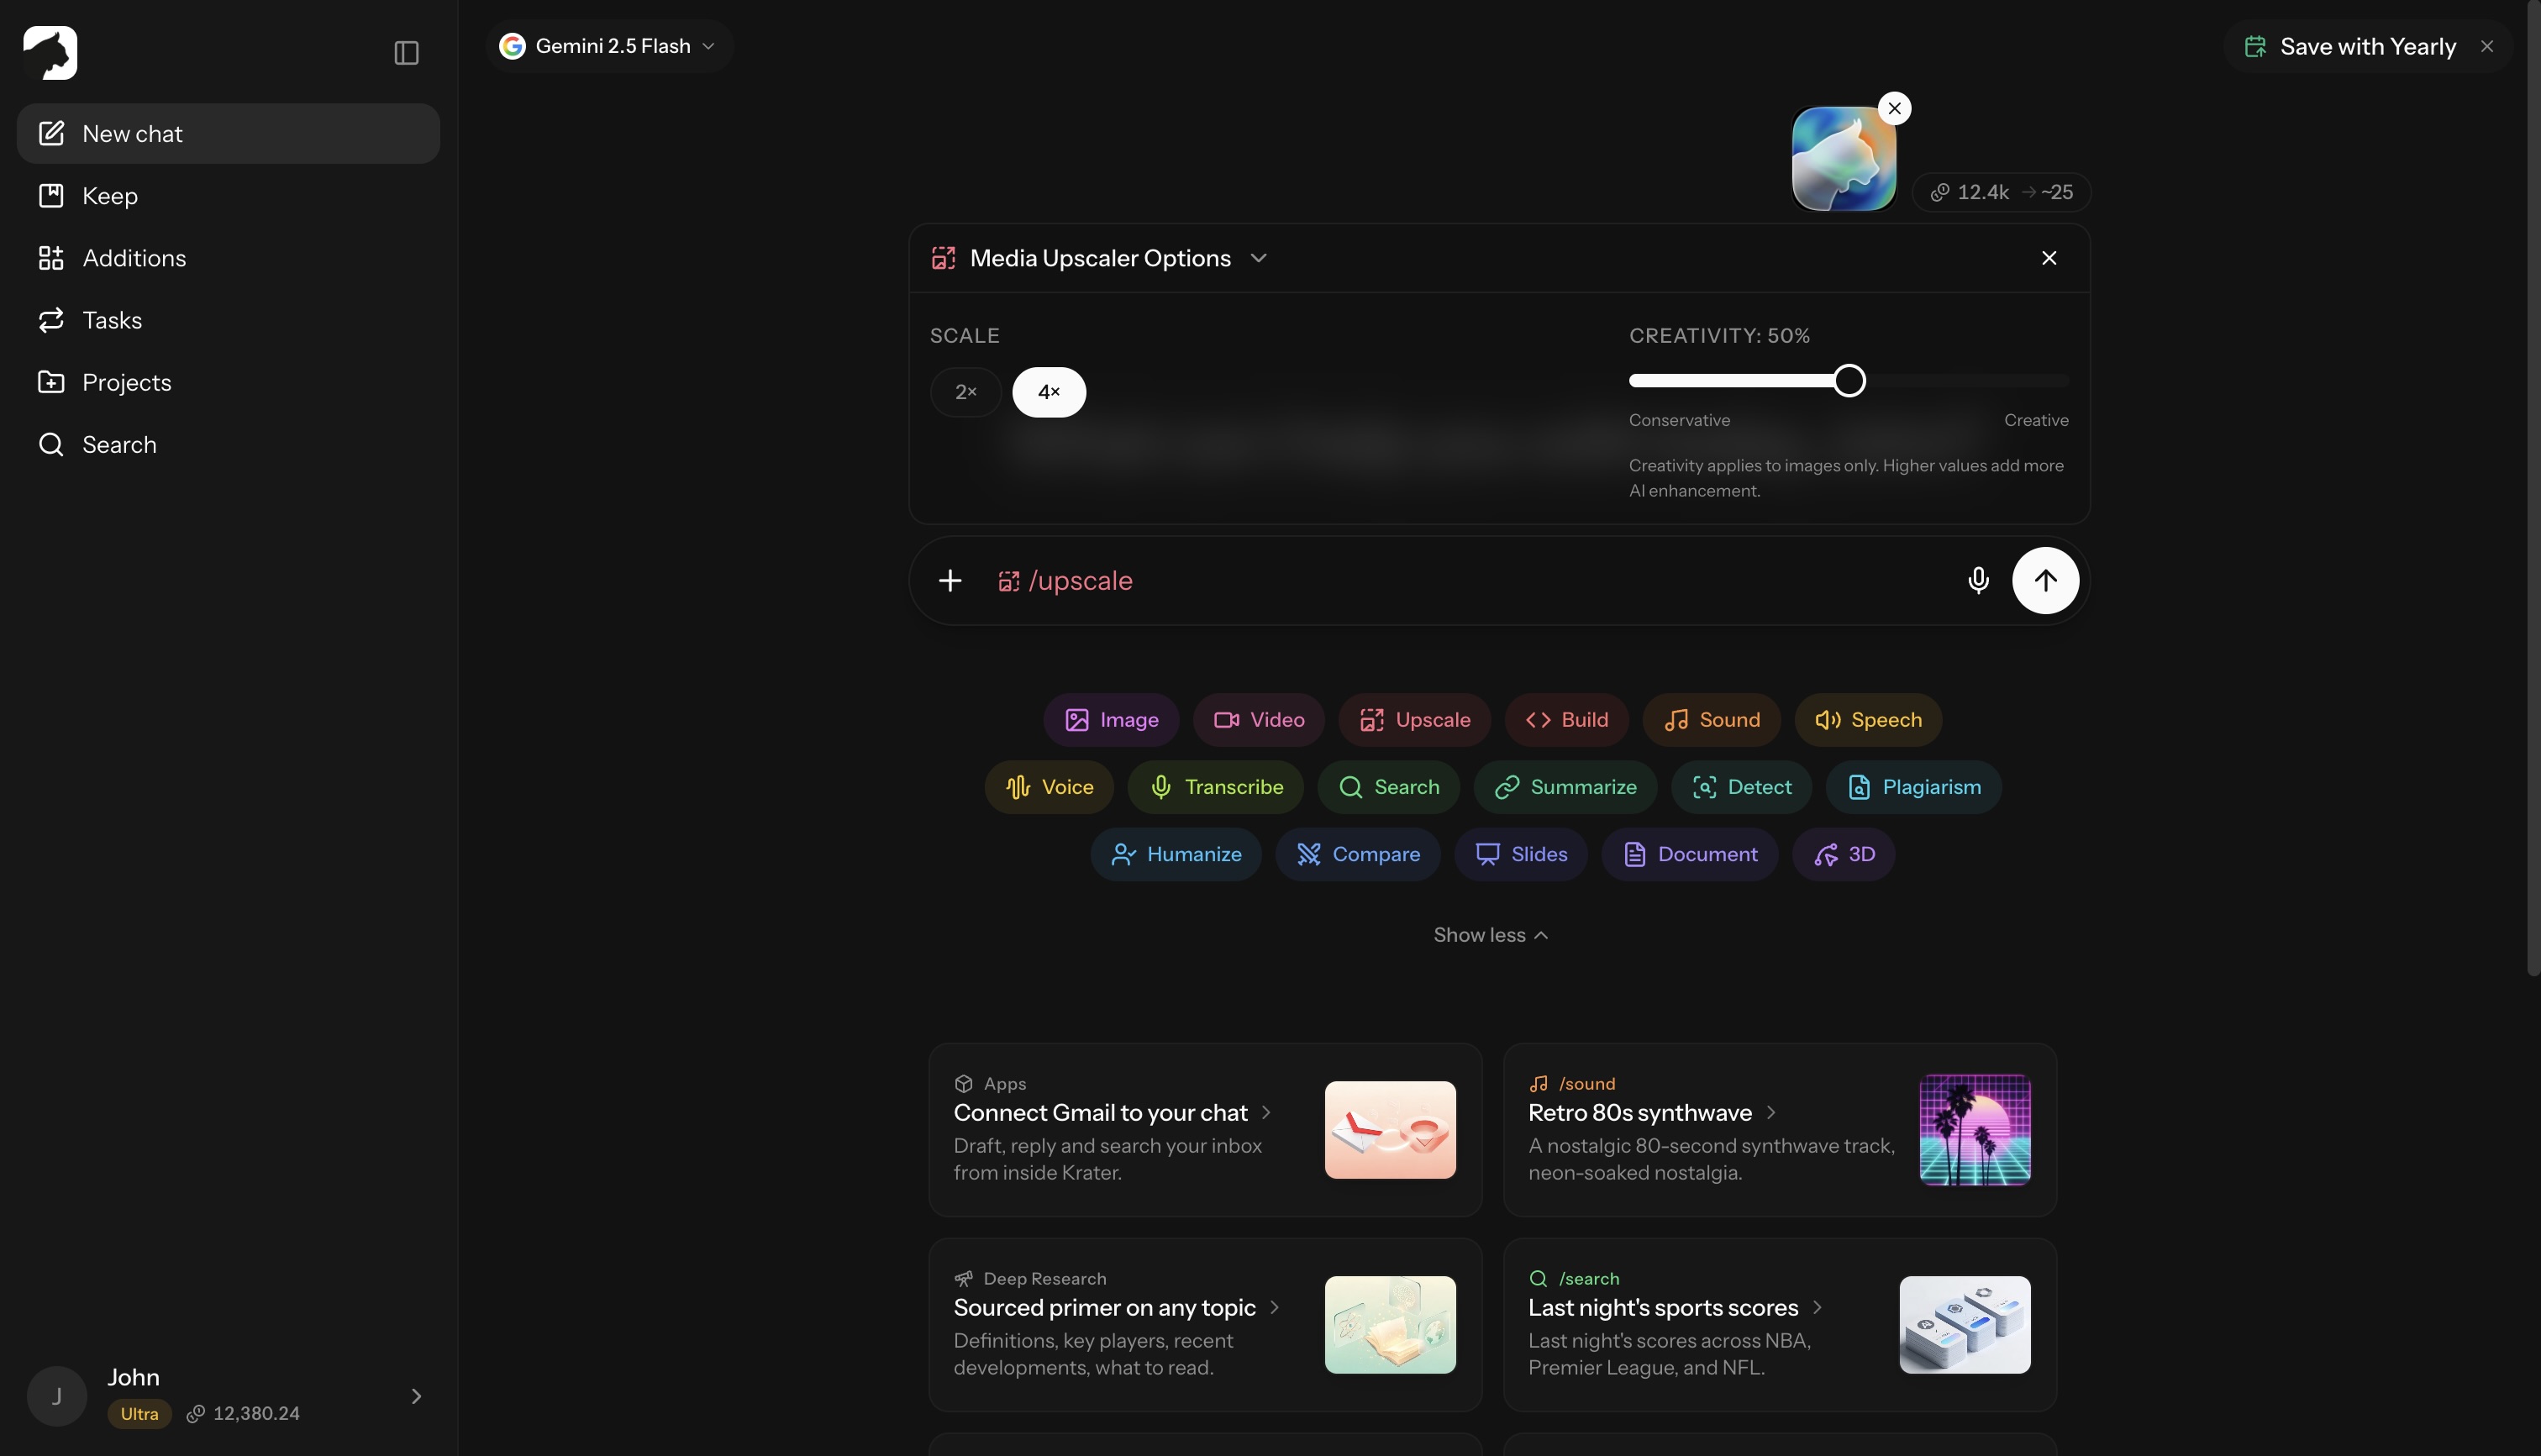Choose the Plagiarism tool chip
Screen dimensions: 2541x1456
pyautogui.click(x=1913, y=787)
